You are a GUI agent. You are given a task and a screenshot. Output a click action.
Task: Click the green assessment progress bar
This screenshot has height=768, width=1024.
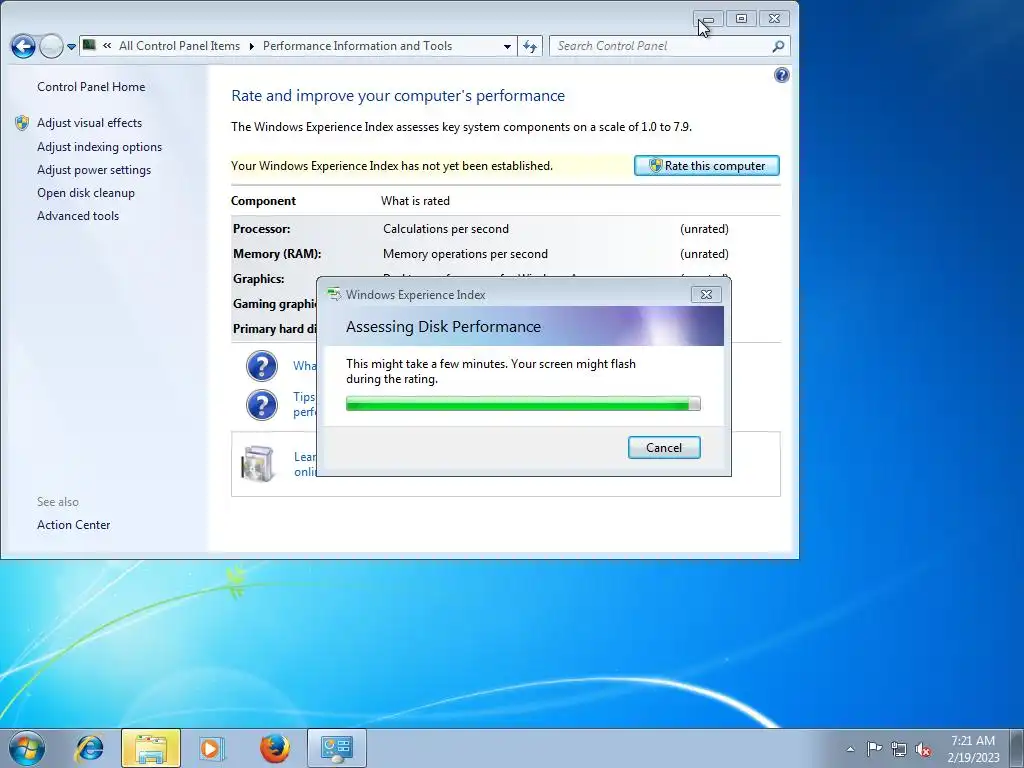(x=522, y=404)
